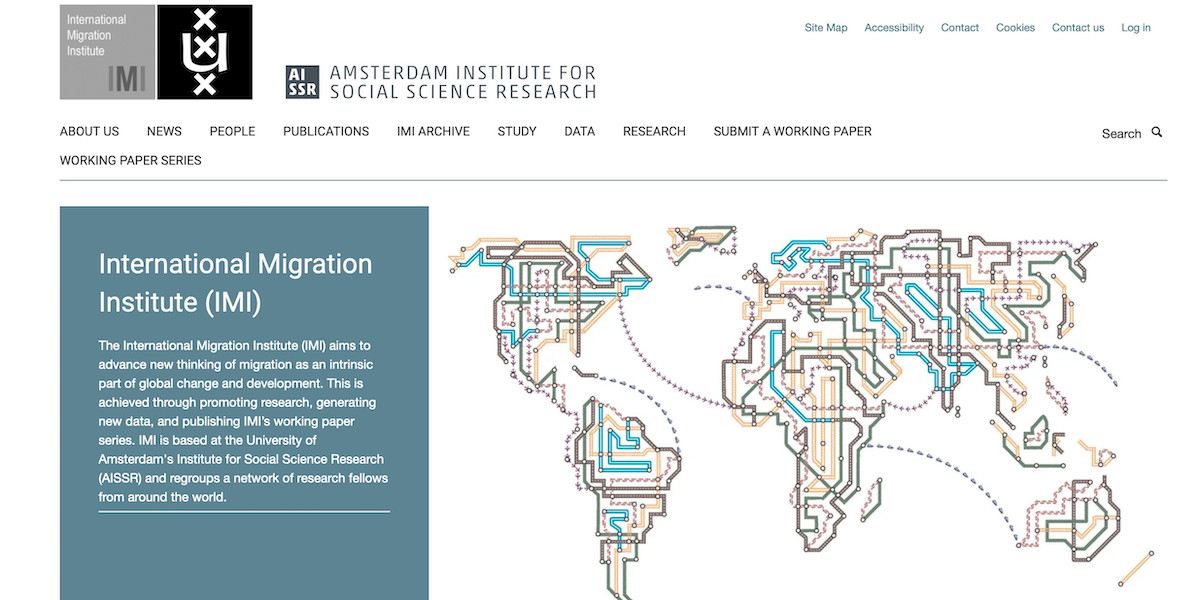Open the News menu item

point(164,131)
